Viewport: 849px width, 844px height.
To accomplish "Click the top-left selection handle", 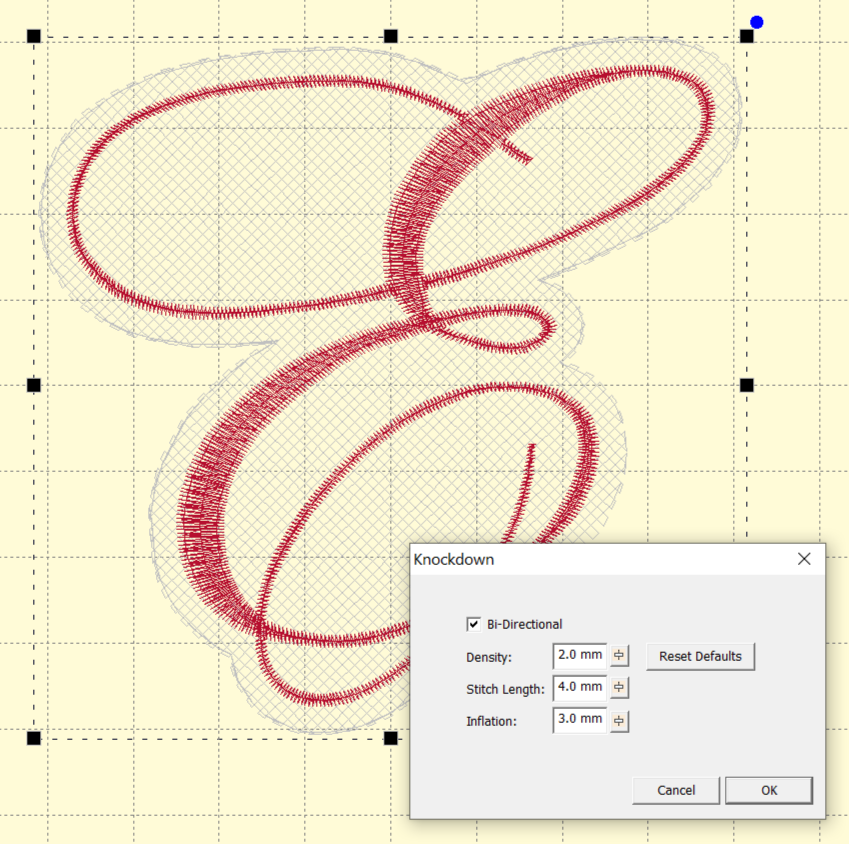I will 34,36.
